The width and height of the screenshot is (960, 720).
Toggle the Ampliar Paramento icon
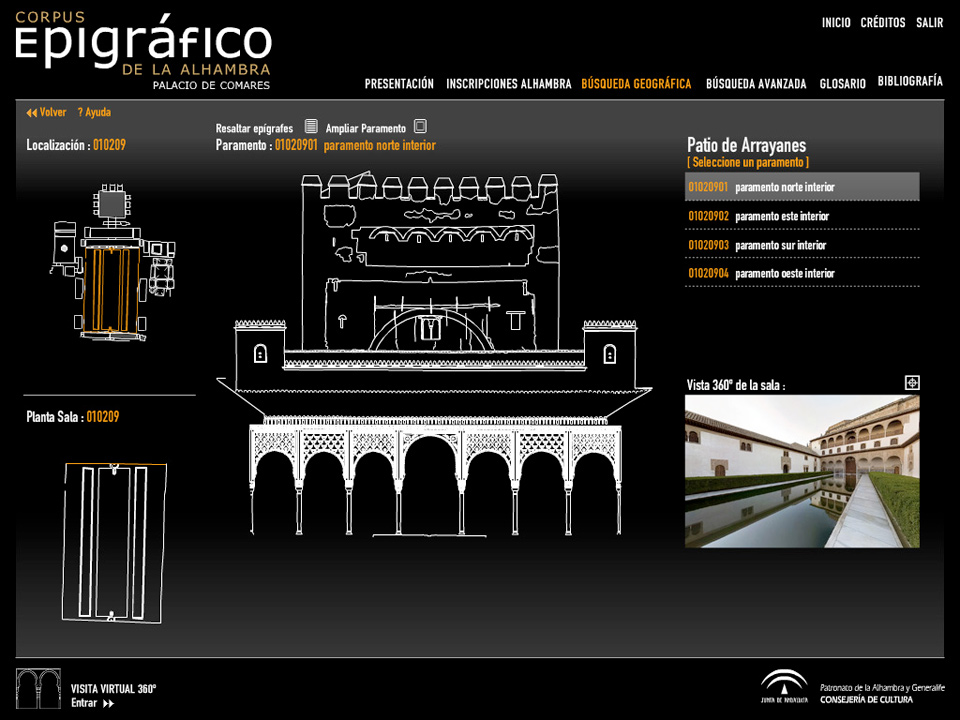coord(420,126)
